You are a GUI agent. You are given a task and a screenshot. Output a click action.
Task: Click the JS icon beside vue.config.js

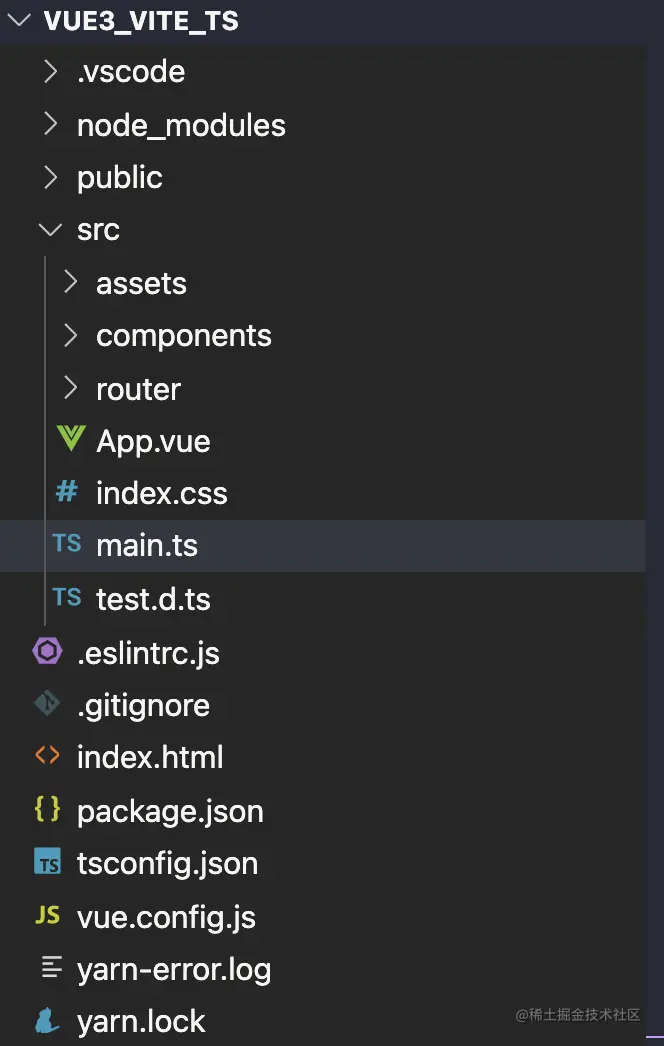(x=47, y=915)
